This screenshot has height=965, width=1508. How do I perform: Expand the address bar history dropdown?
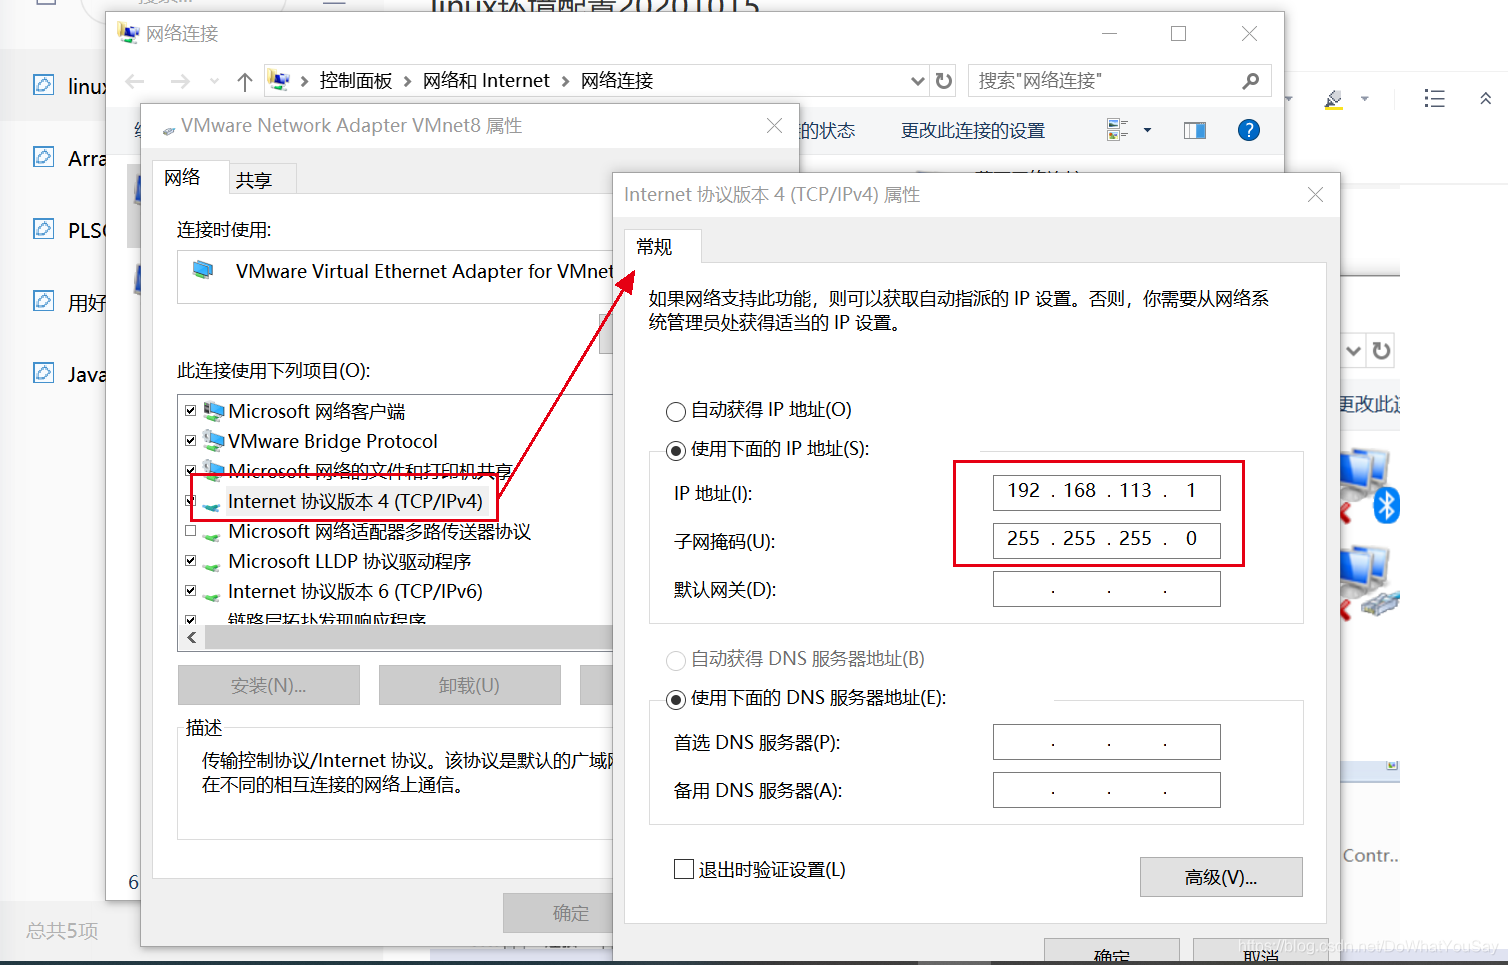918,80
